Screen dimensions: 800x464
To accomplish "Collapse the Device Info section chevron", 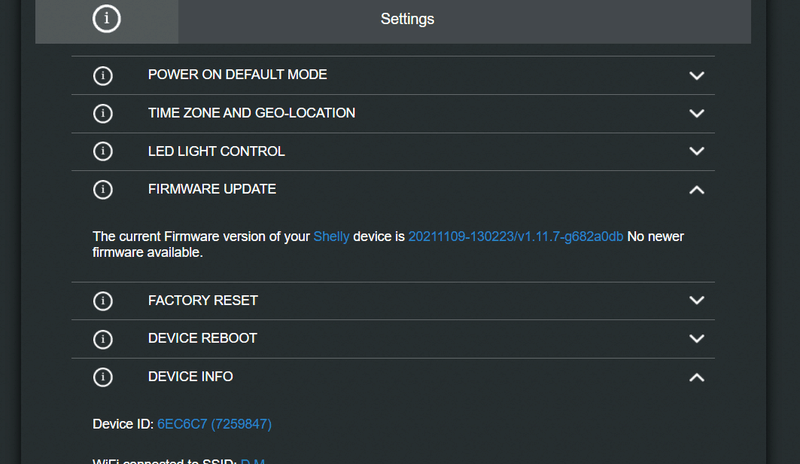I will pyautogui.click(x=696, y=377).
